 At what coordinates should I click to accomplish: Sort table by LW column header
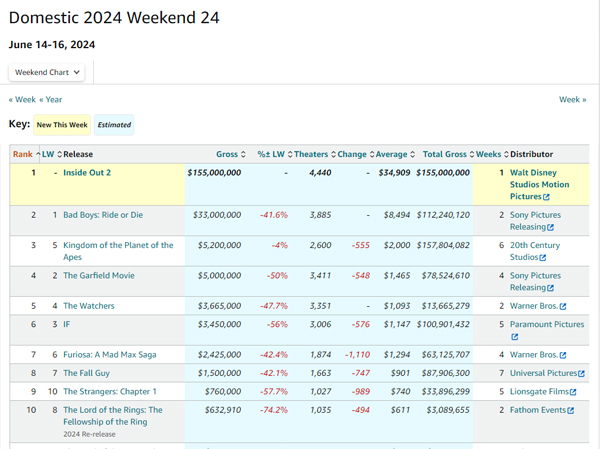pos(48,154)
